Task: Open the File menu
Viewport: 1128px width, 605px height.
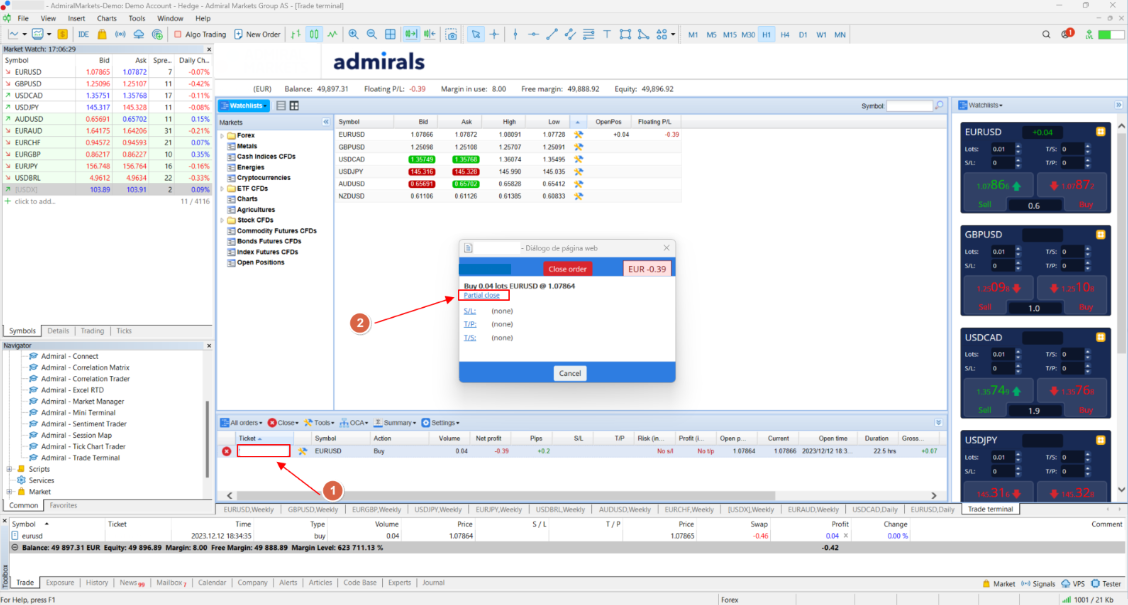Action: click(x=23, y=18)
